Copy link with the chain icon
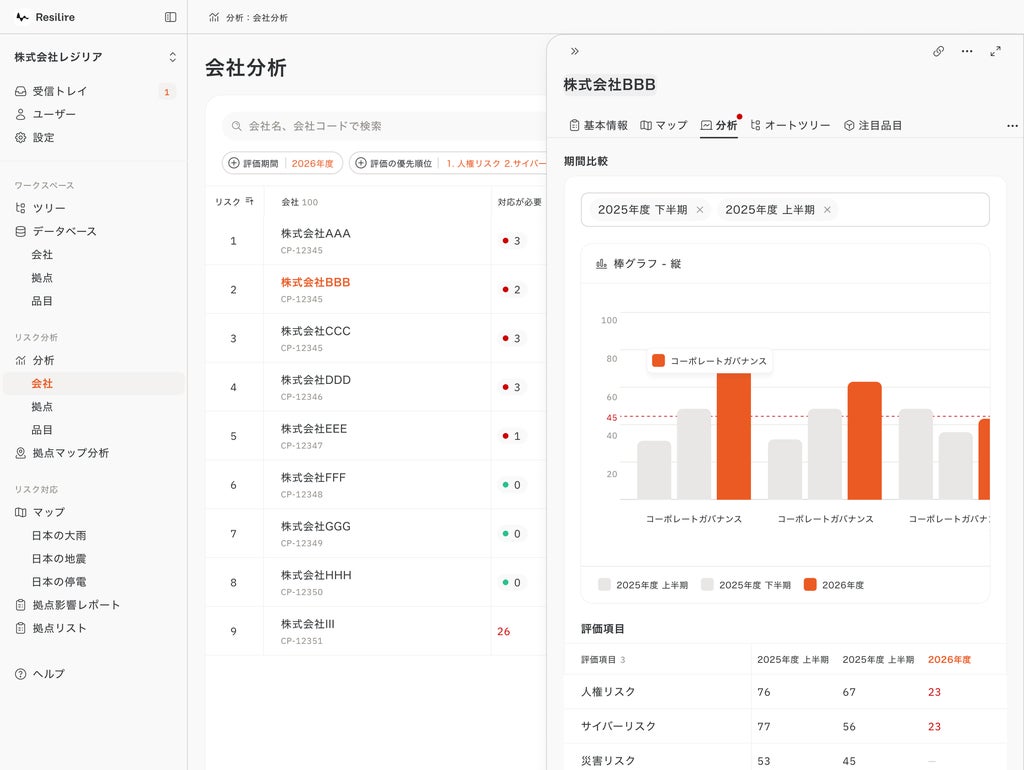 click(x=938, y=51)
